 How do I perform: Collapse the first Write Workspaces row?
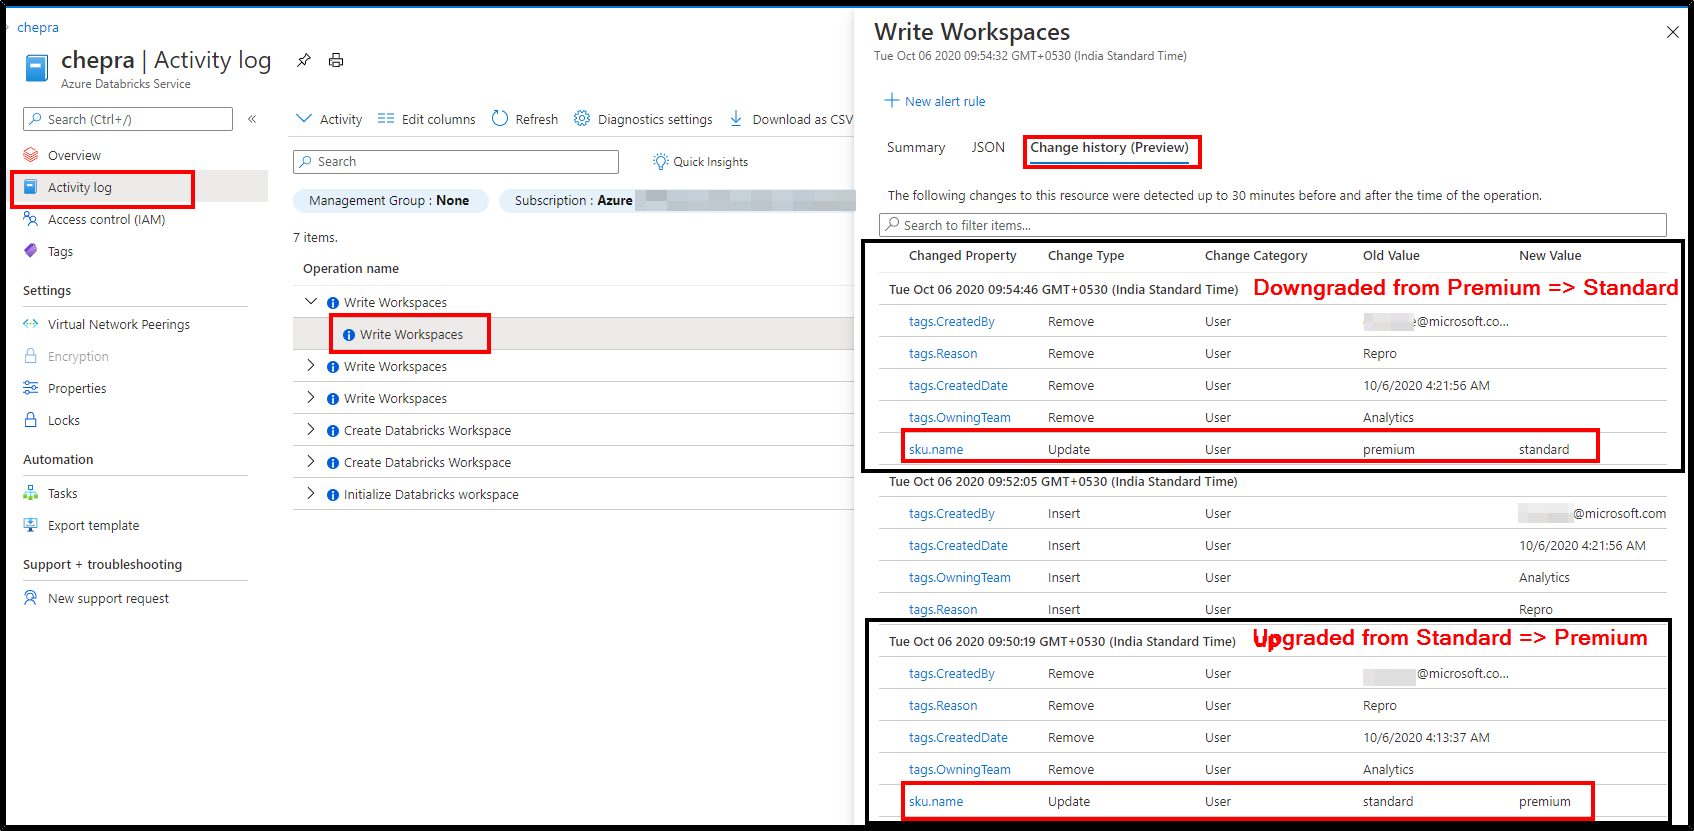[311, 302]
